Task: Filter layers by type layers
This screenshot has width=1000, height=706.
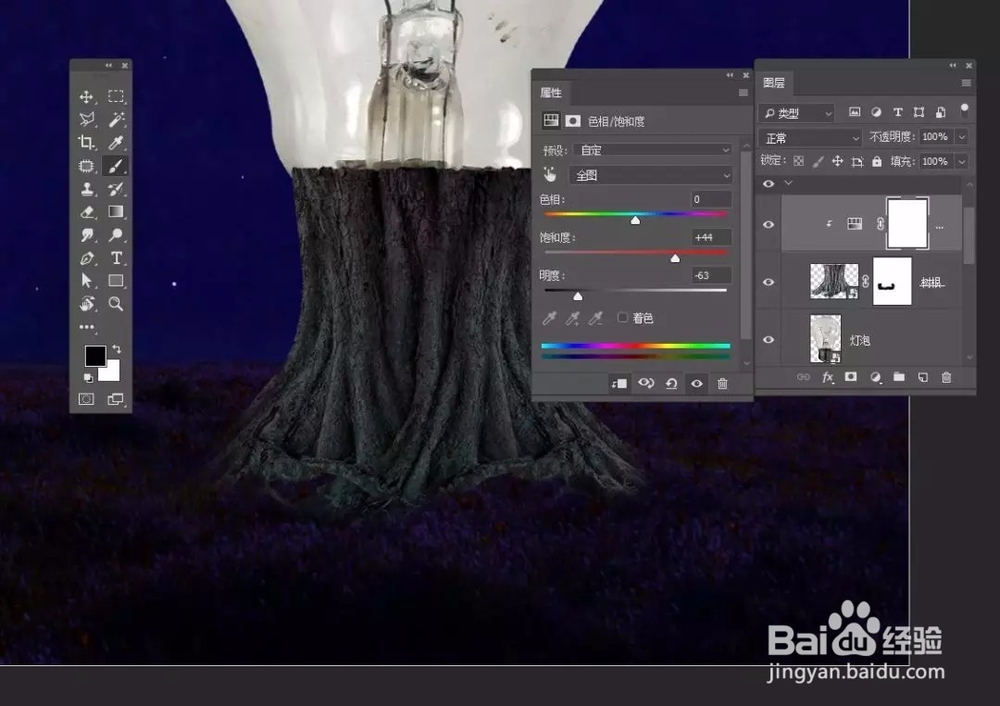Action: click(x=897, y=112)
